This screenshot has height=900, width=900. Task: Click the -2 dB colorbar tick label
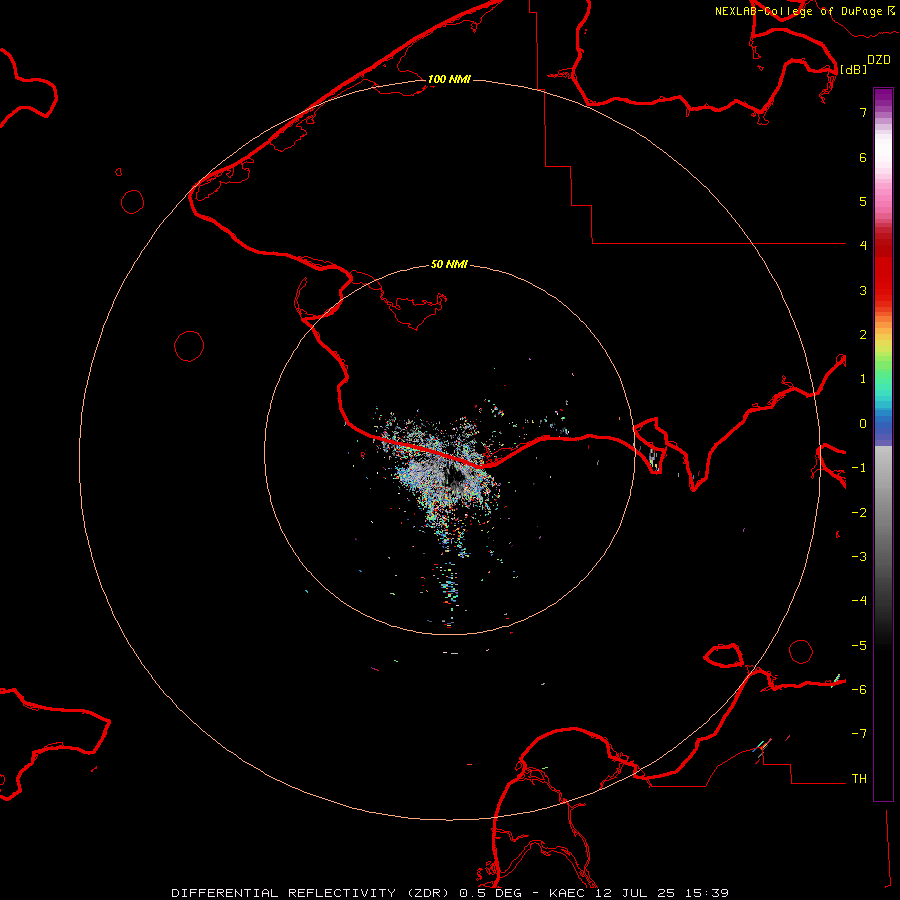click(859, 513)
